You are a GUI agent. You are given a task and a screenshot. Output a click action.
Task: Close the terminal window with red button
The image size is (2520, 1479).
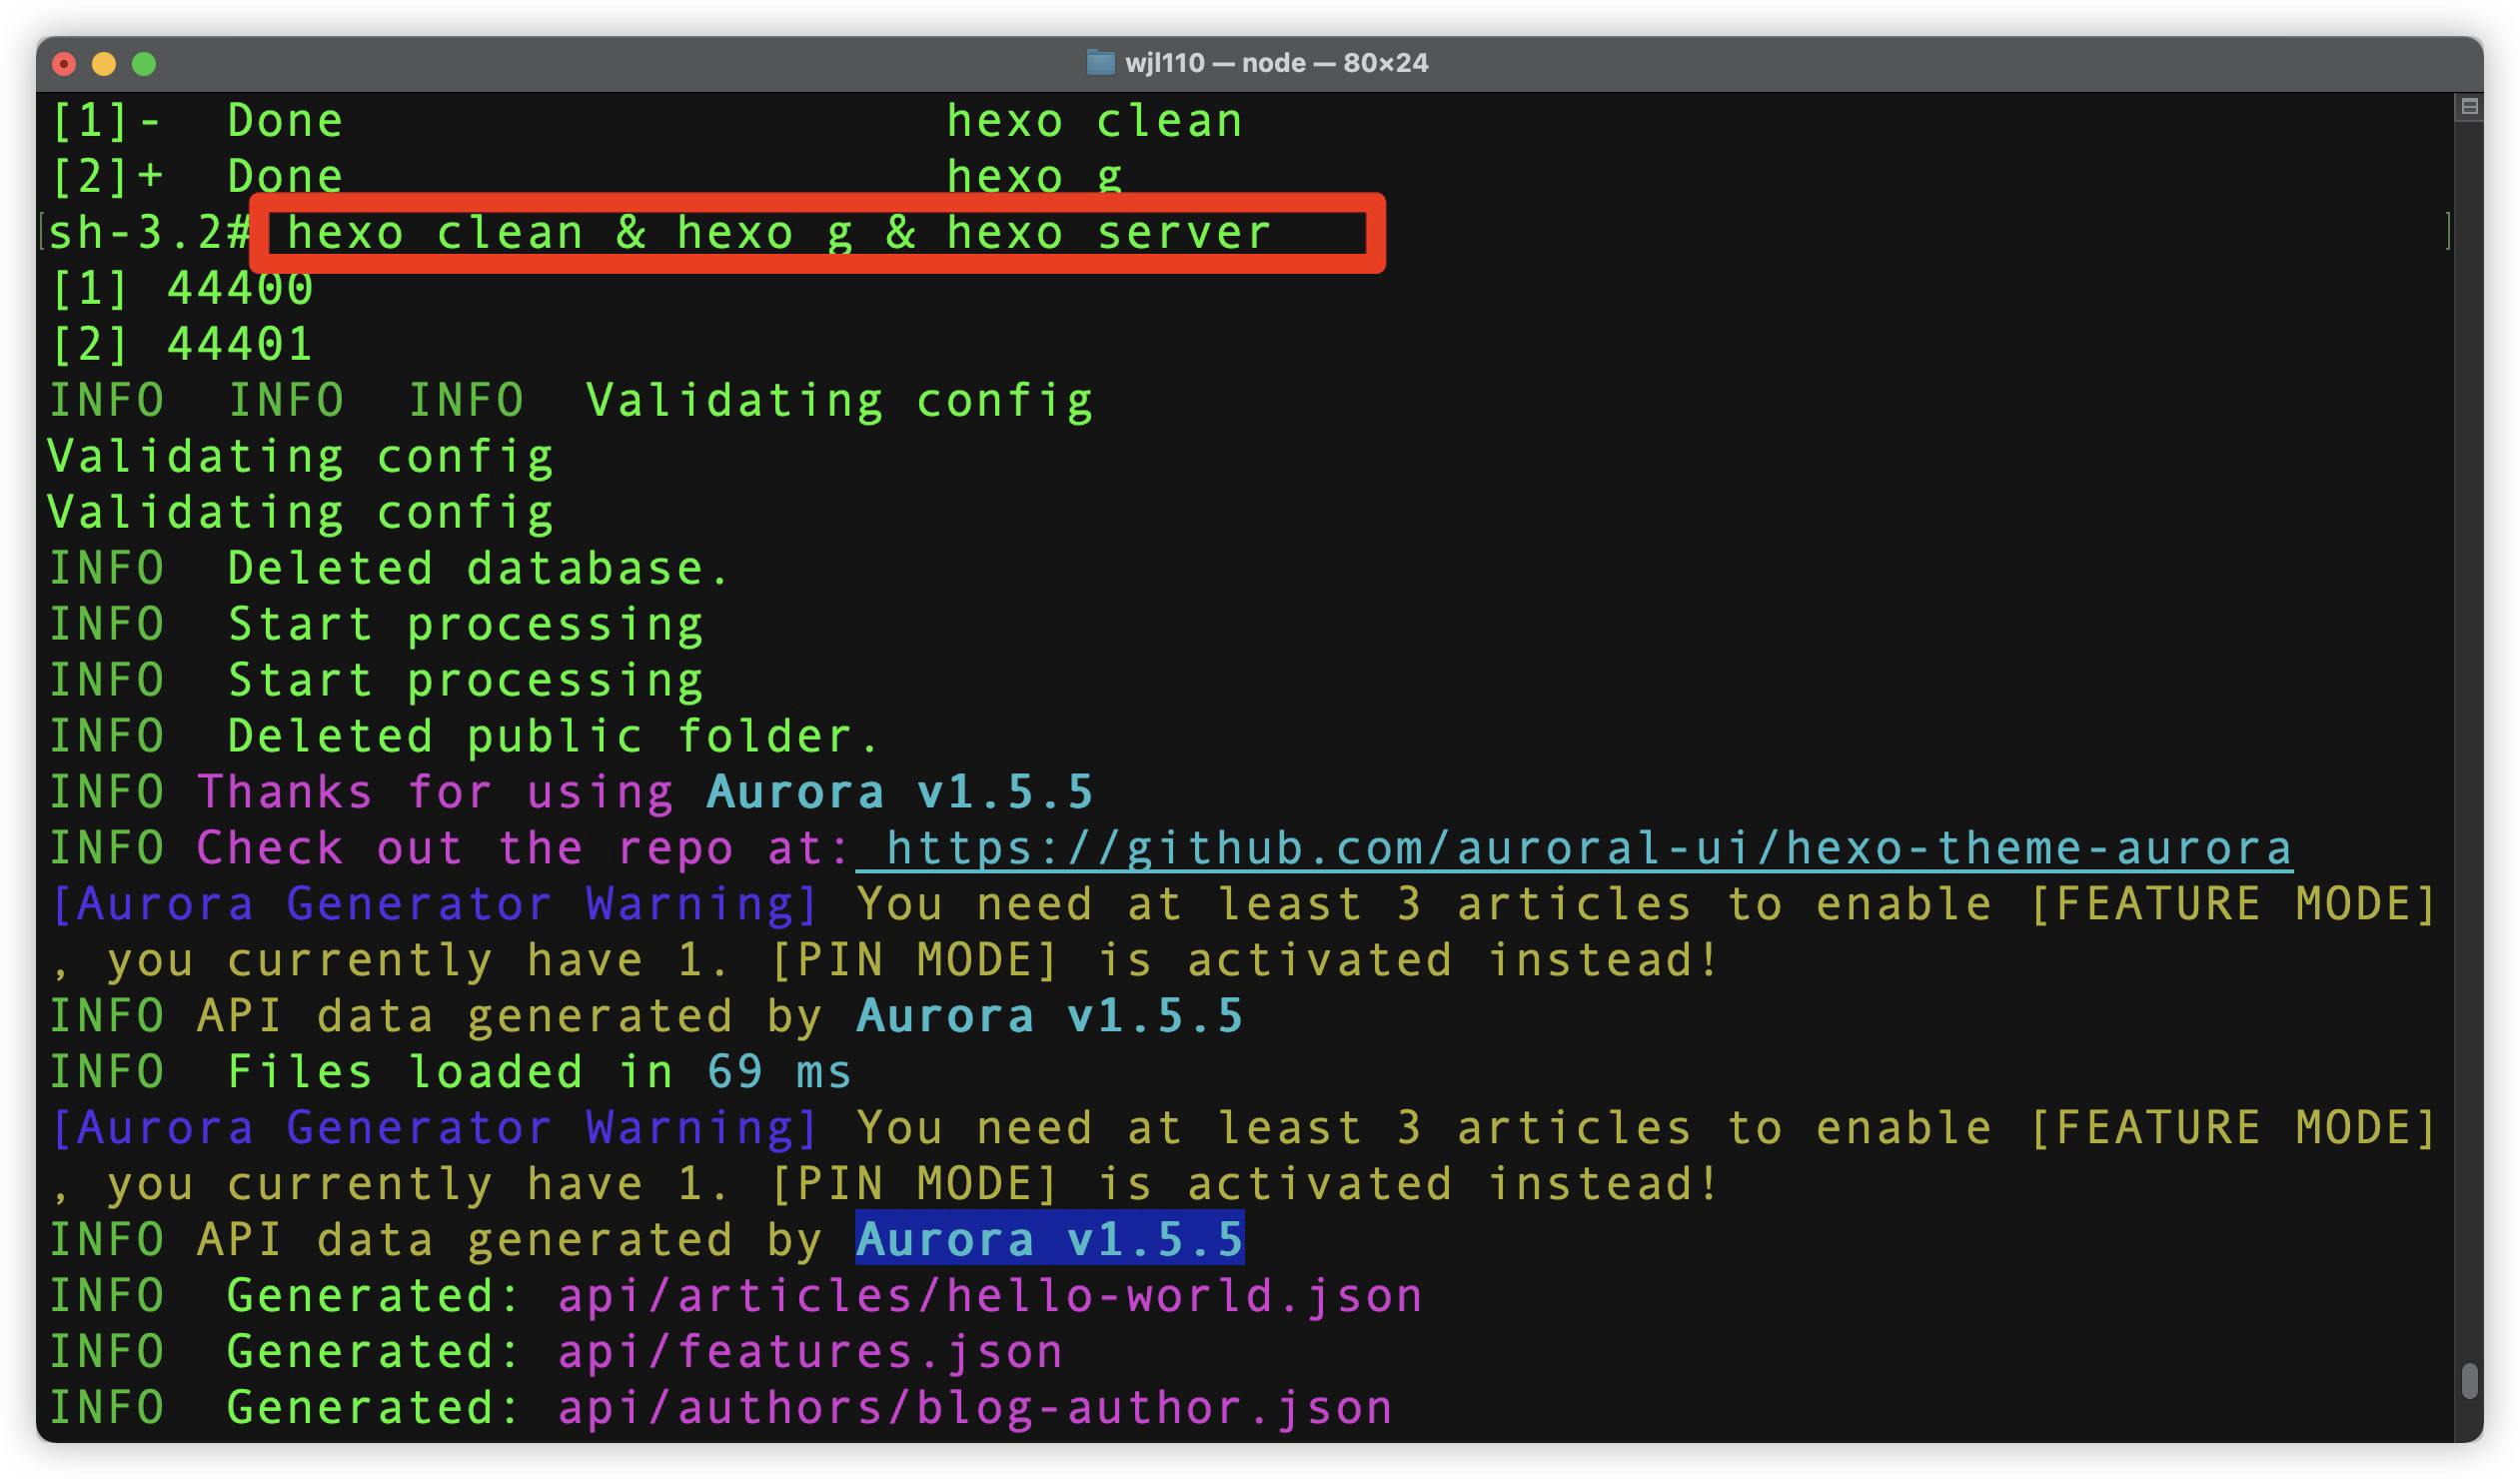pyautogui.click(x=64, y=64)
